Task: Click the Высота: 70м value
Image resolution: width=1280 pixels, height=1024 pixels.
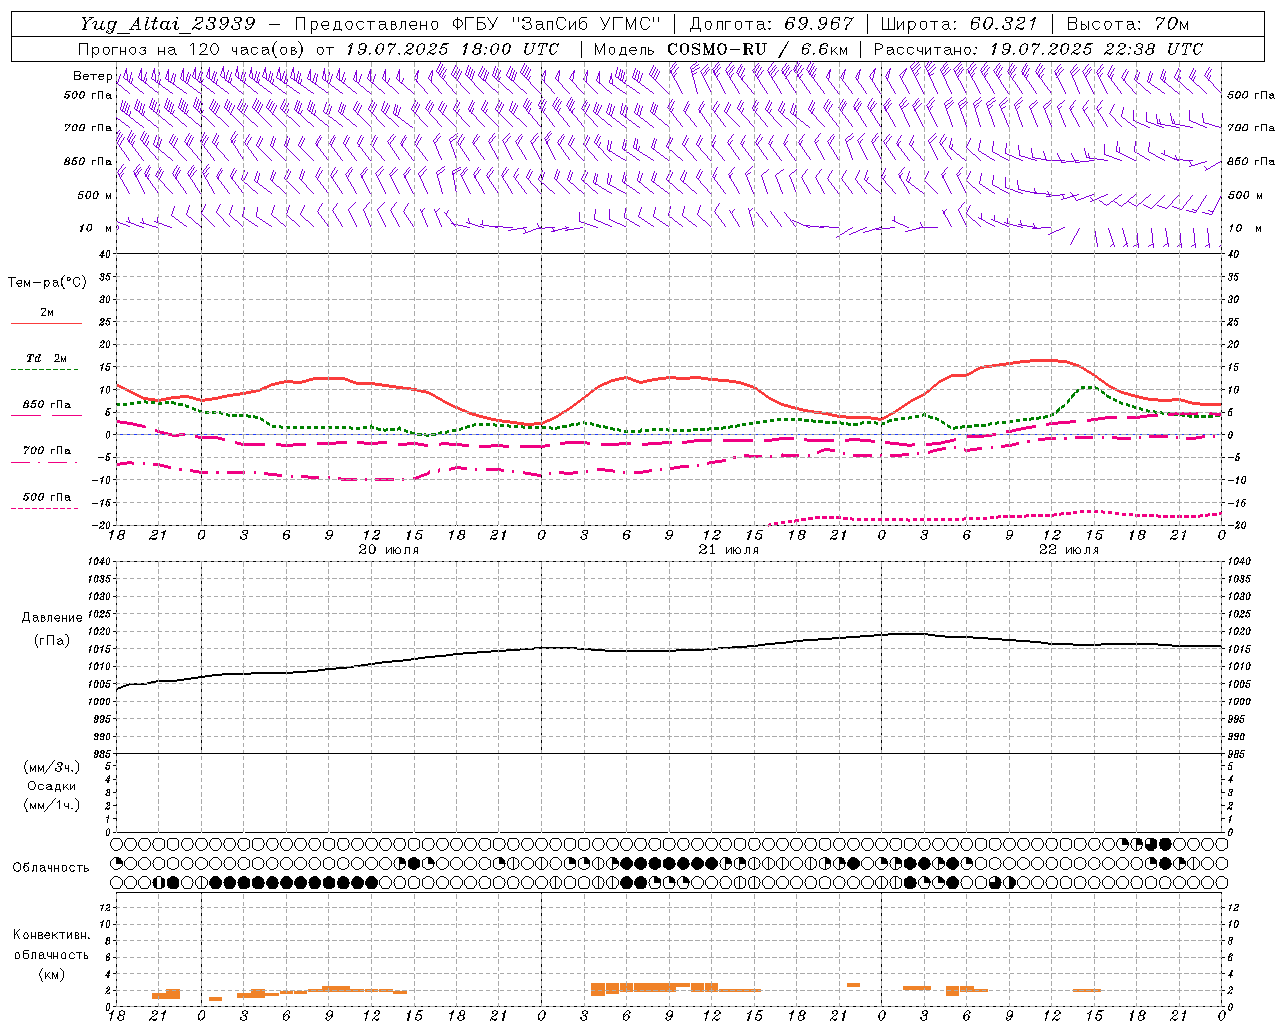Action: click(x=1127, y=24)
